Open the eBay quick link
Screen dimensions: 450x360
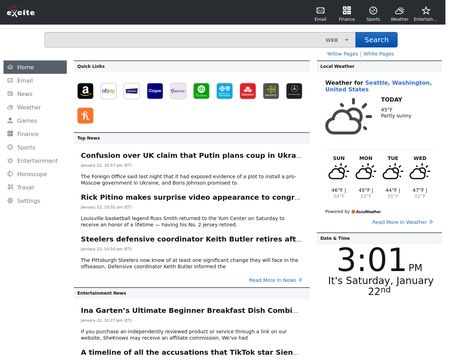tap(109, 91)
